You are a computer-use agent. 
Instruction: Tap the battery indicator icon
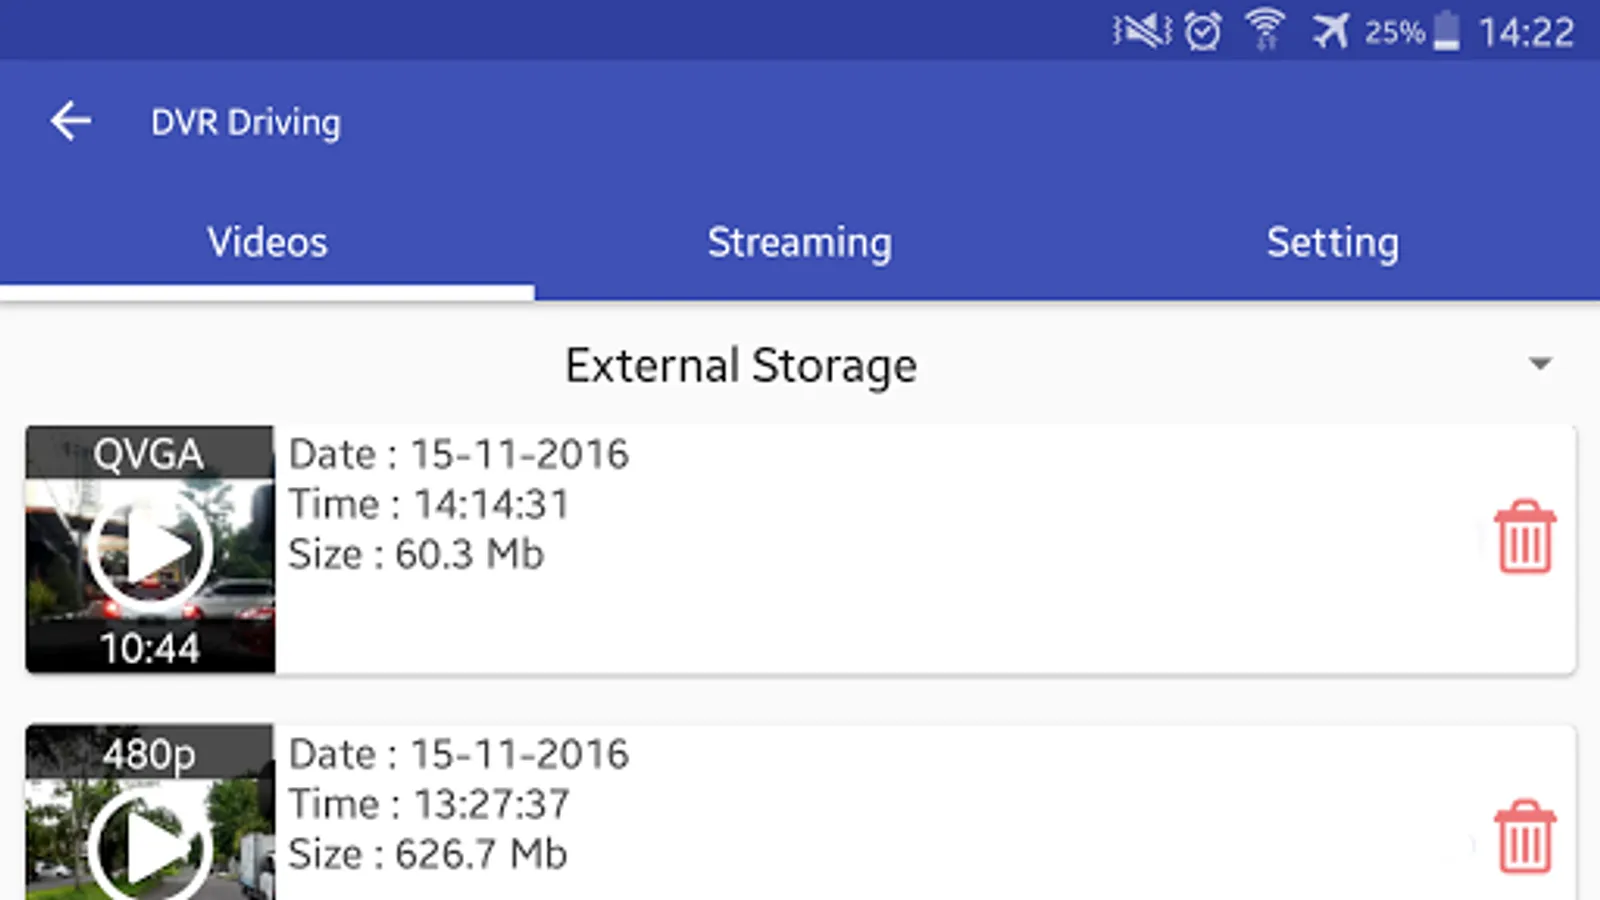coord(1446,31)
